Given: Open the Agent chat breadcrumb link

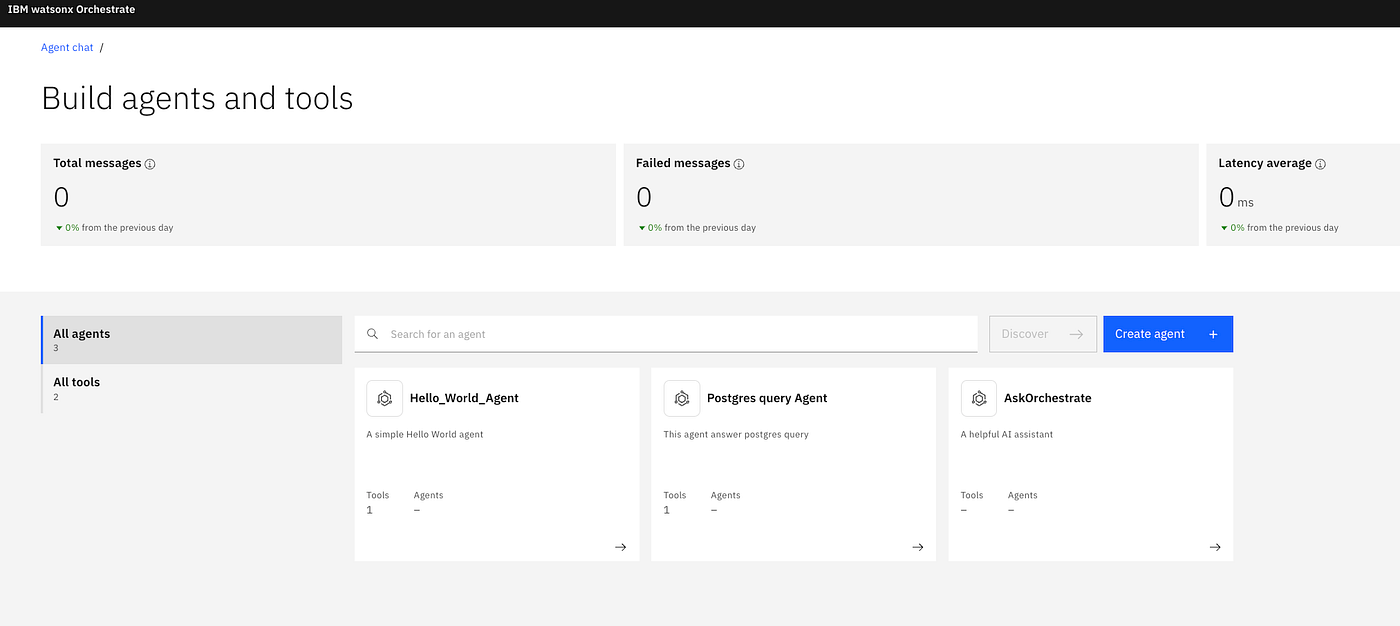Looking at the screenshot, I should point(67,47).
